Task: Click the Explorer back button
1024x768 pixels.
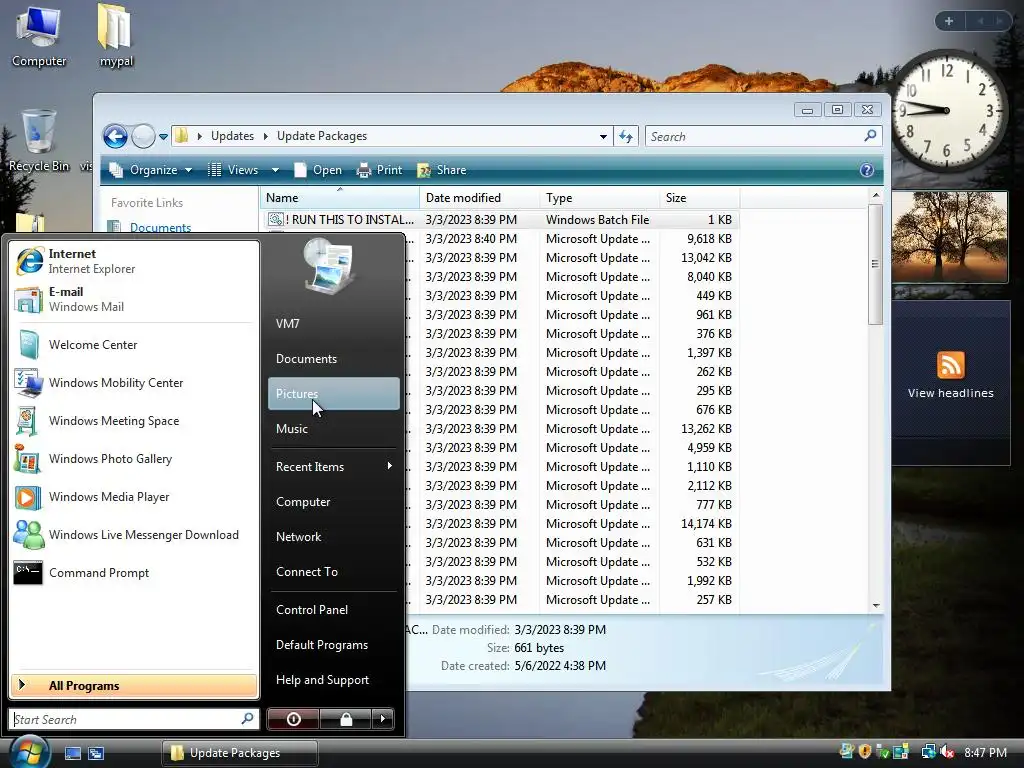Action: coord(116,136)
